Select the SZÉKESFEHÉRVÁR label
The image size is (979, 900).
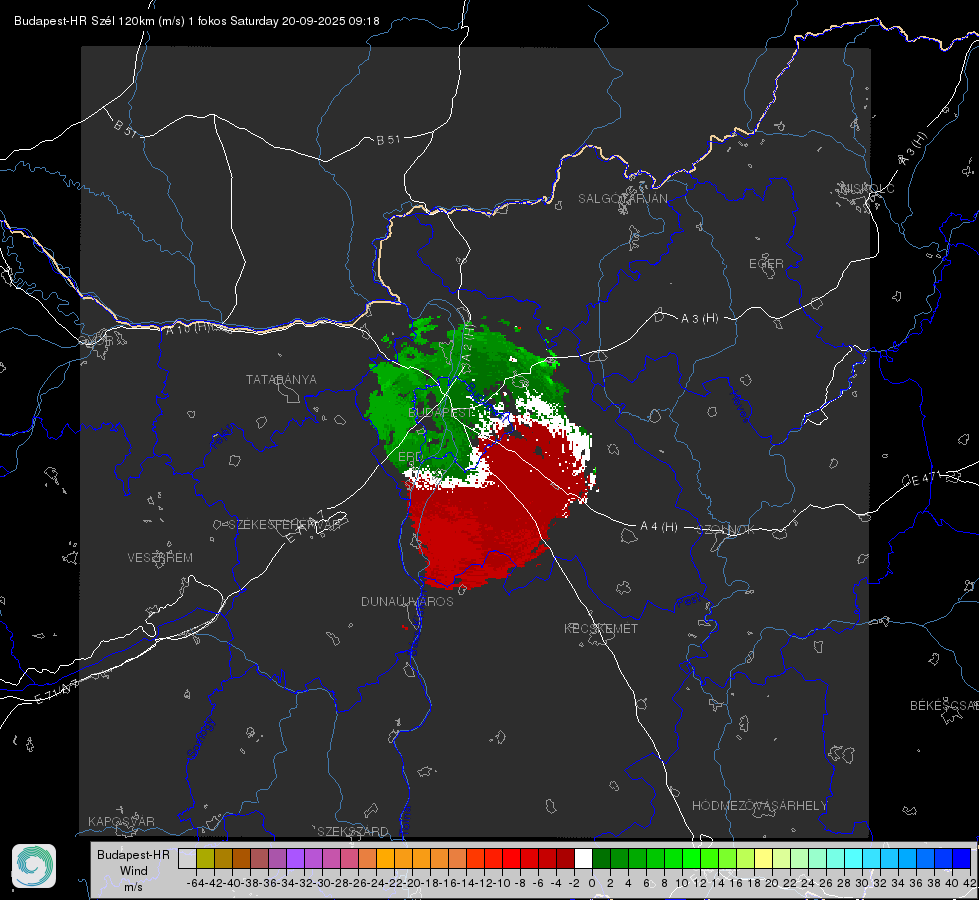pos(284,525)
